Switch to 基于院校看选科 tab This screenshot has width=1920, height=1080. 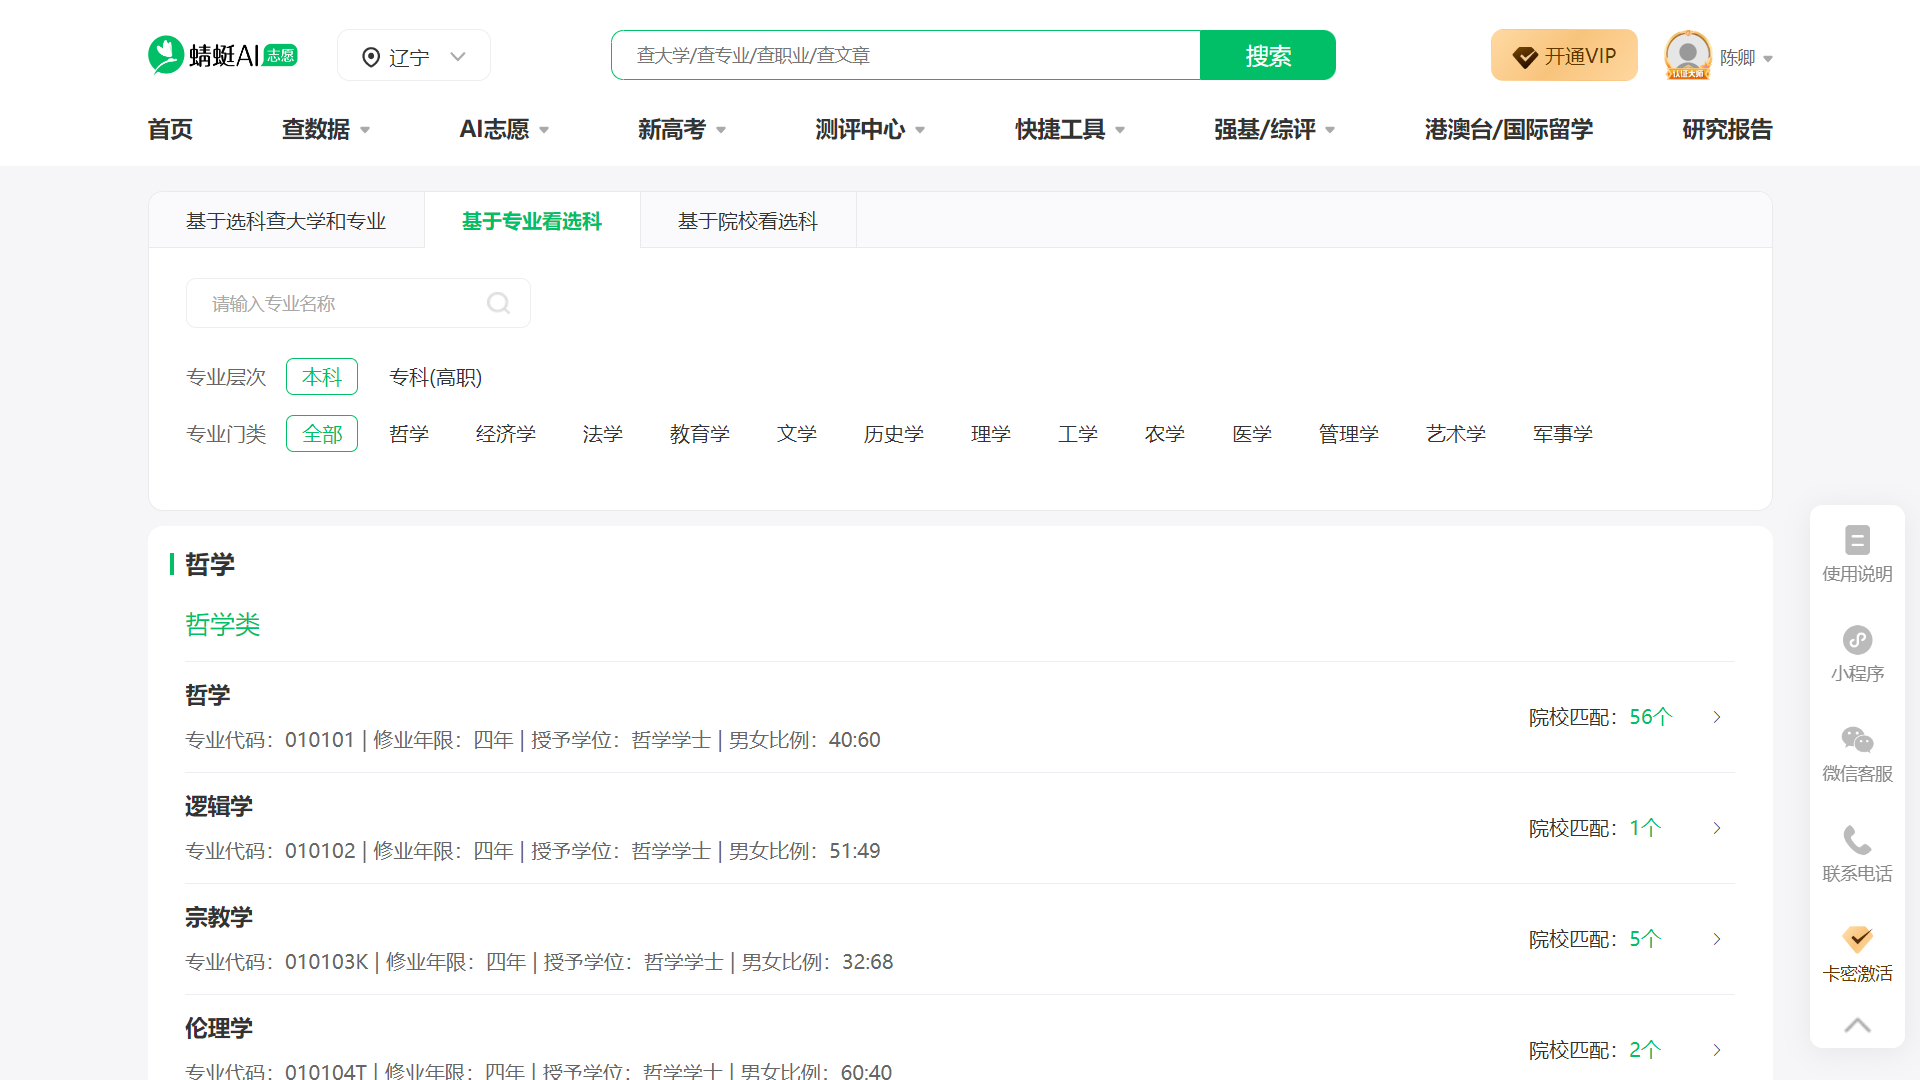[747, 221]
